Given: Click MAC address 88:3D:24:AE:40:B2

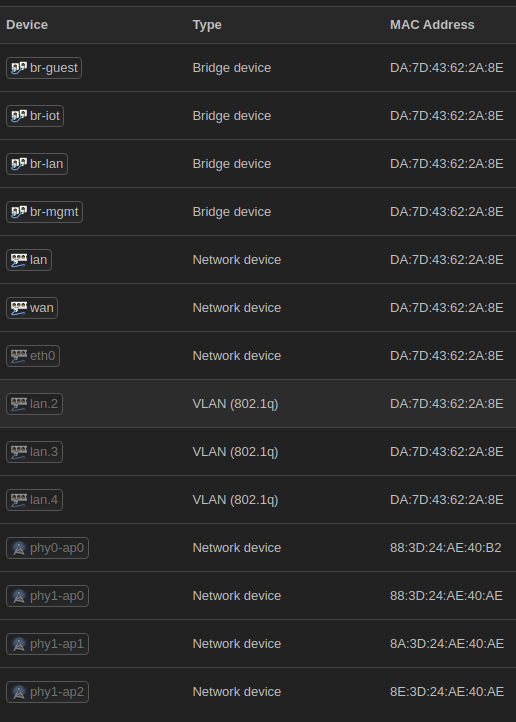Looking at the screenshot, I should 446,548.
